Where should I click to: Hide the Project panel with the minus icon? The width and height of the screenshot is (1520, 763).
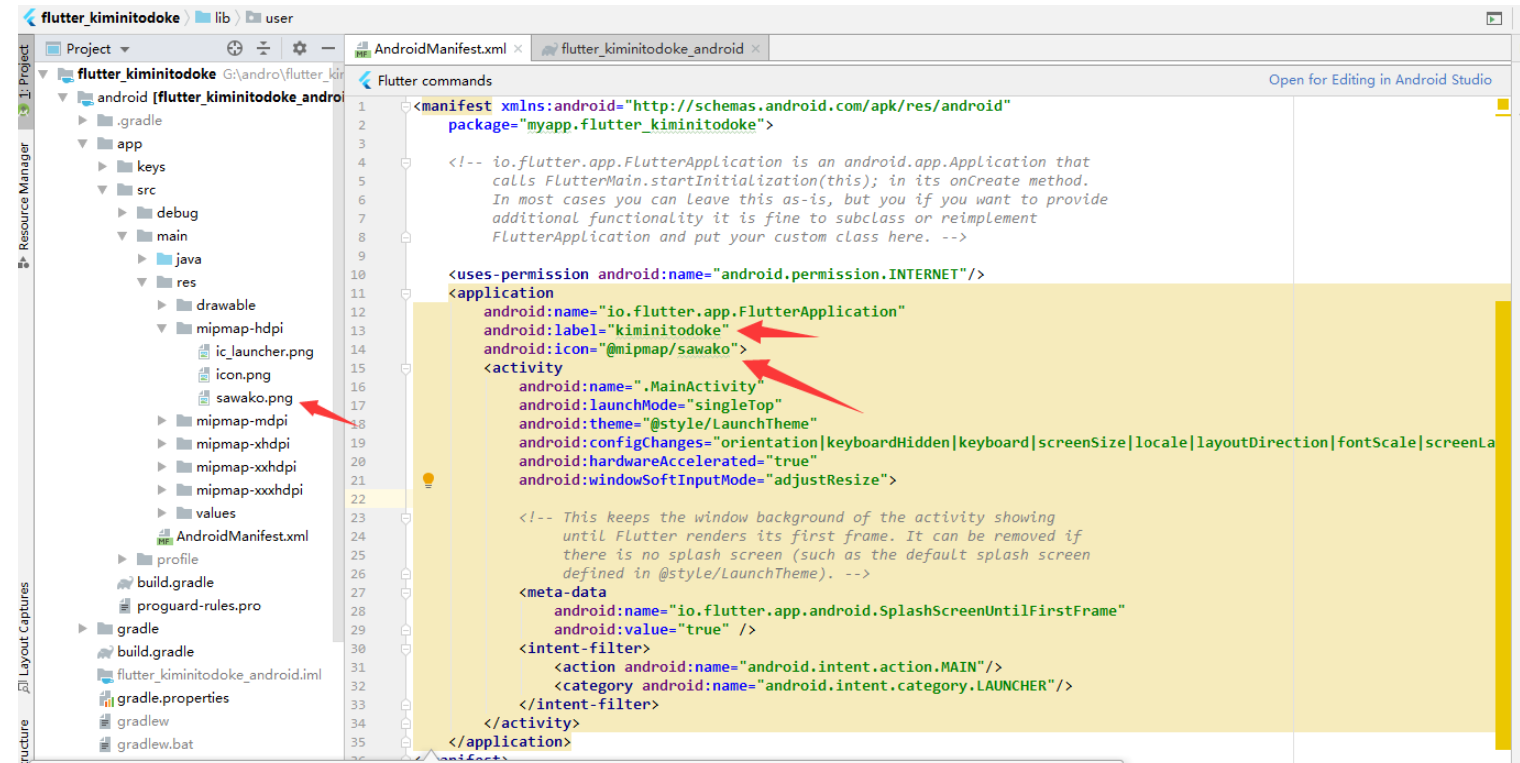point(328,48)
